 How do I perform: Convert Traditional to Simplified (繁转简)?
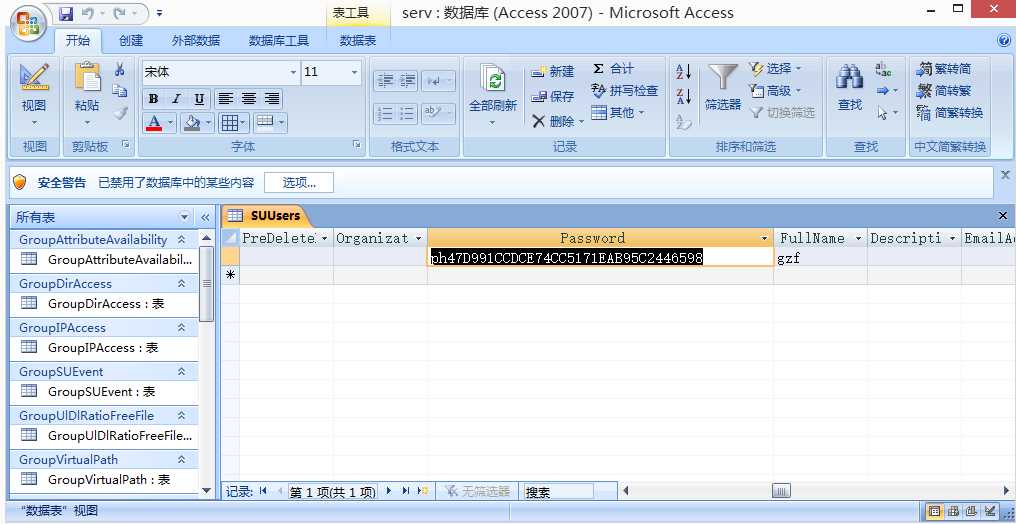[x=944, y=69]
